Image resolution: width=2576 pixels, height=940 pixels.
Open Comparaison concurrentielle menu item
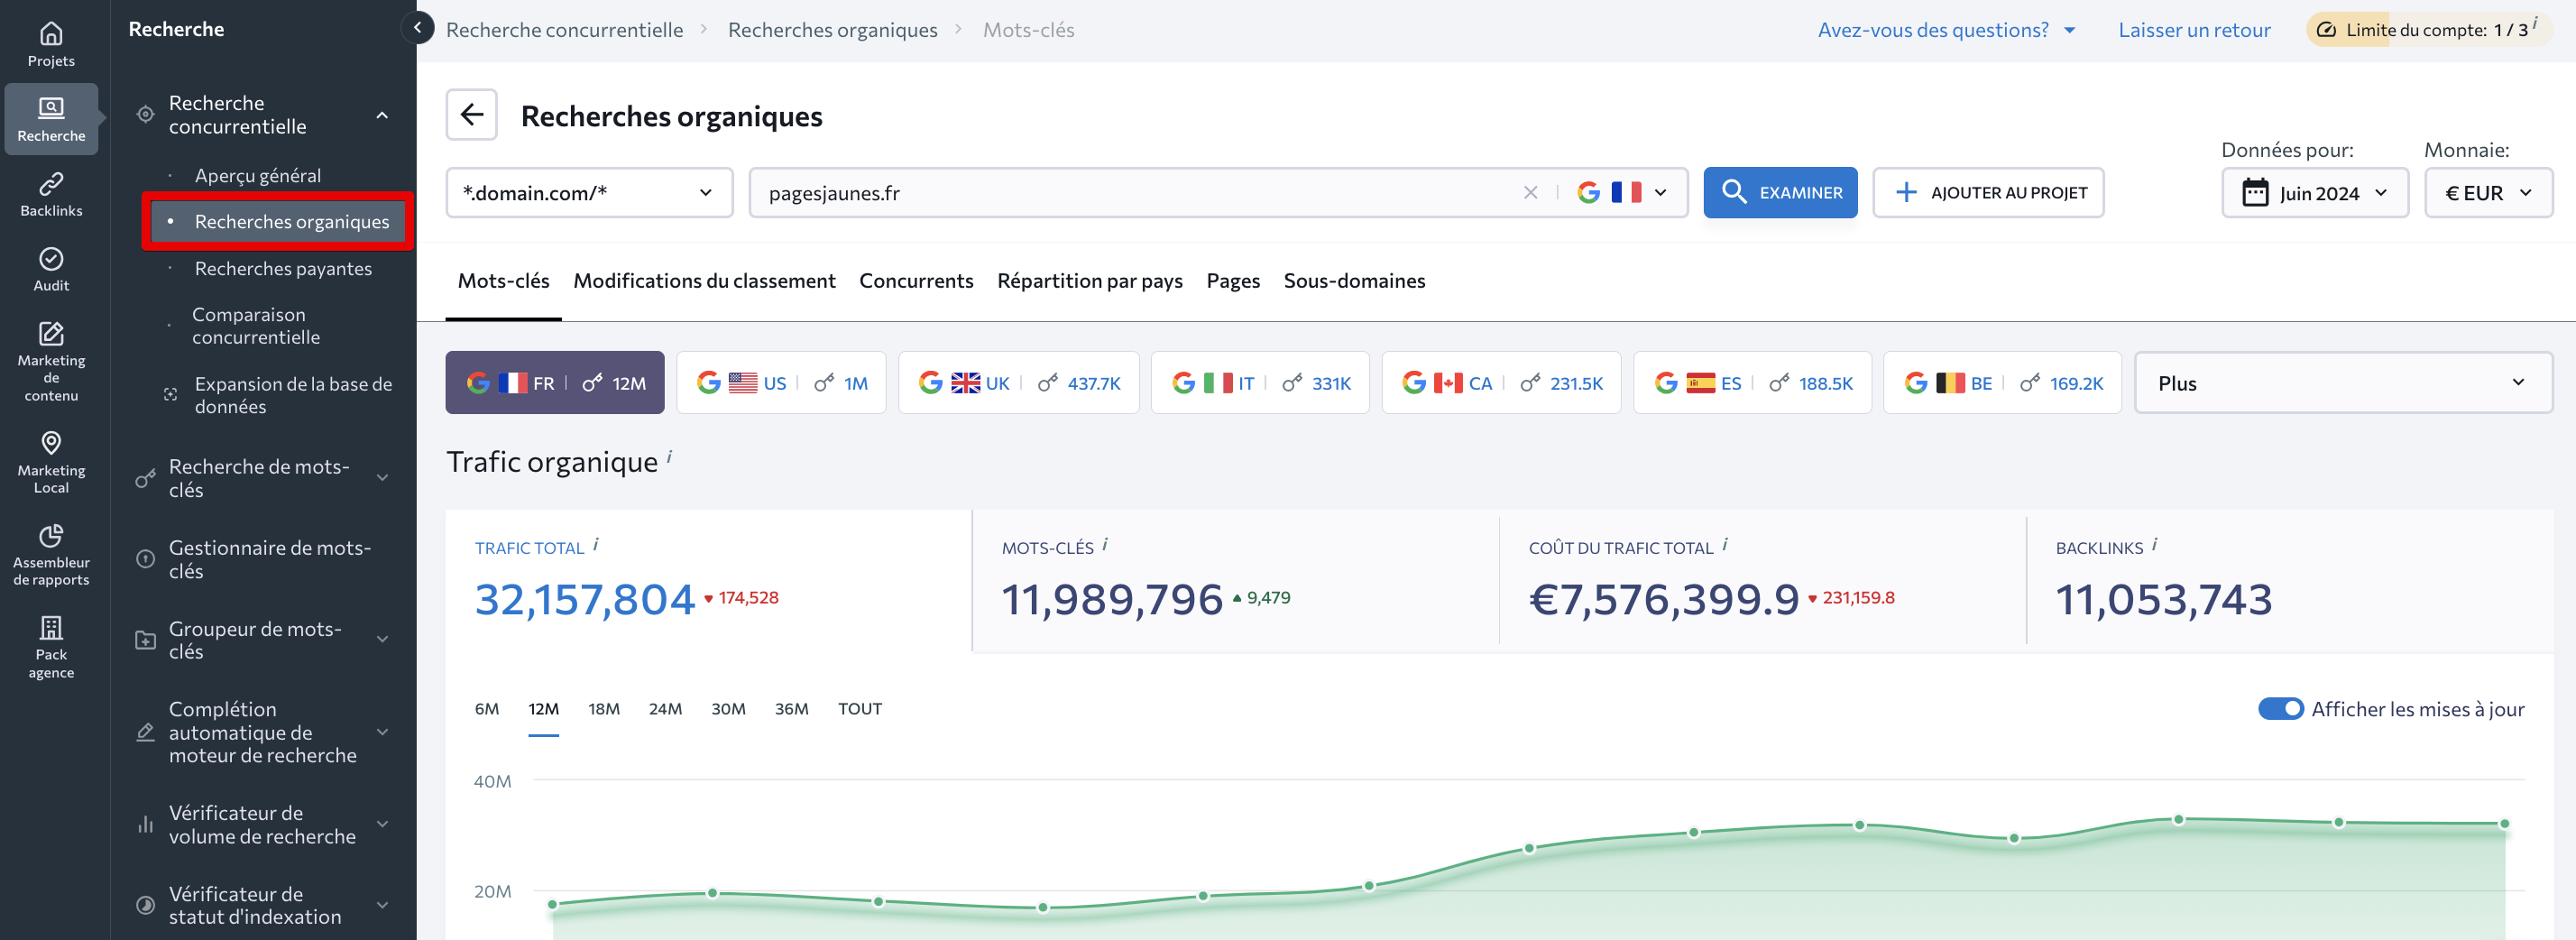pyautogui.click(x=256, y=325)
